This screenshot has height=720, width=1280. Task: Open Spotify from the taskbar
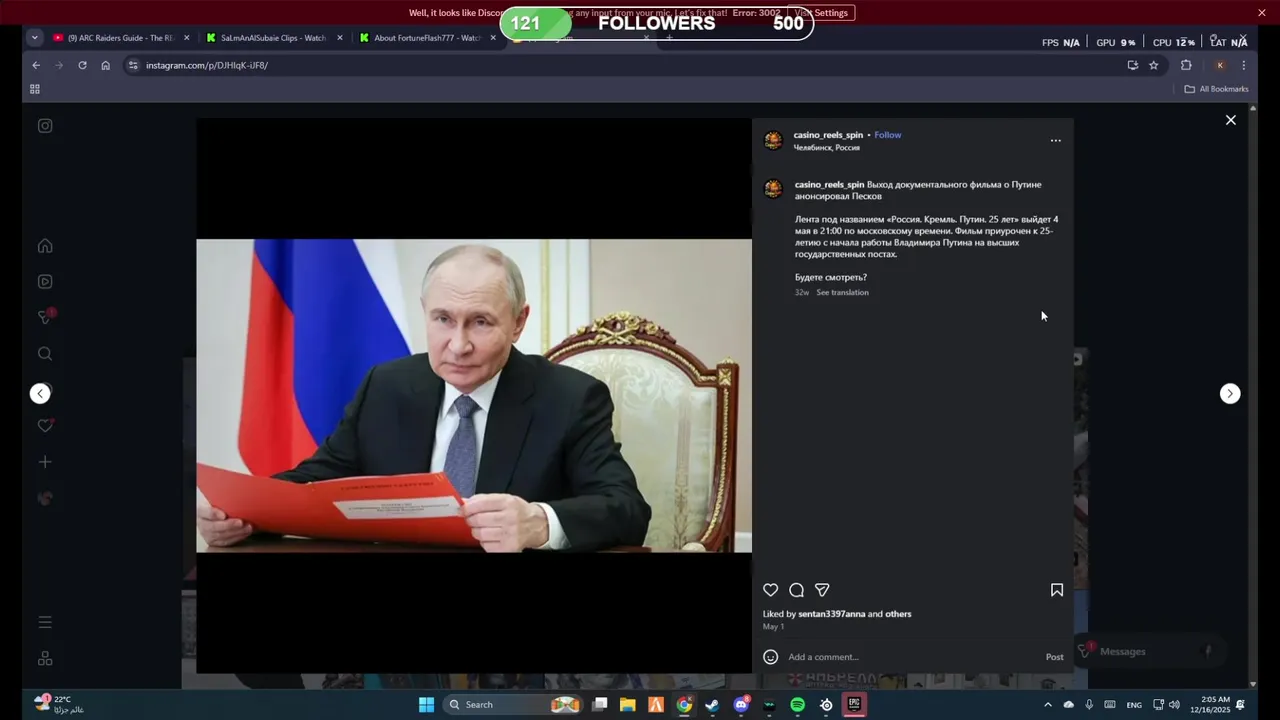click(x=797, y=705)
